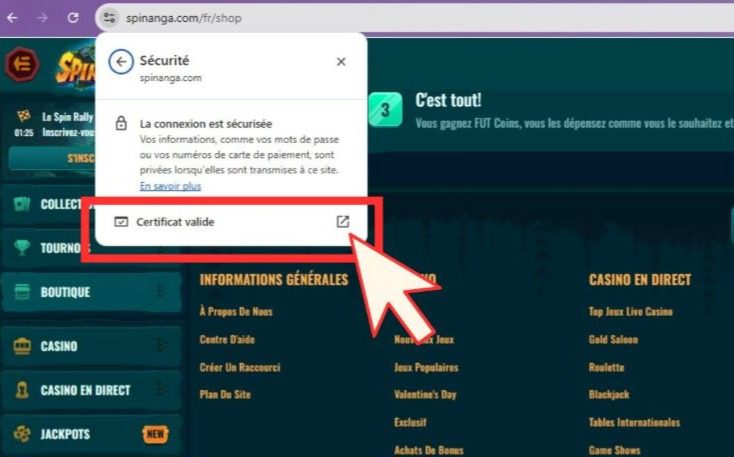Open Exclusif link
The width and height of the screenshot is (734, 457).
point(410,422)
